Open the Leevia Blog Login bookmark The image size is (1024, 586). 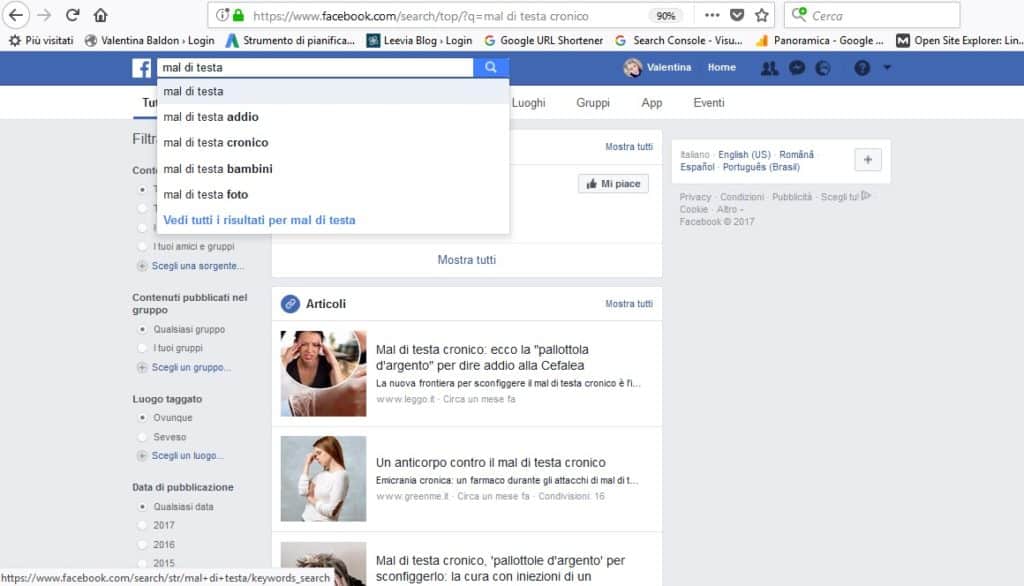pos(419,41)
